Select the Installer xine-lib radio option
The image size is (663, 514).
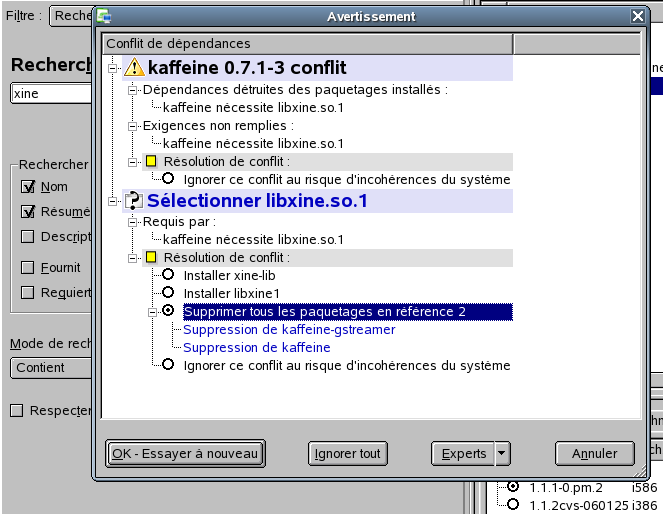click(168, 274)
